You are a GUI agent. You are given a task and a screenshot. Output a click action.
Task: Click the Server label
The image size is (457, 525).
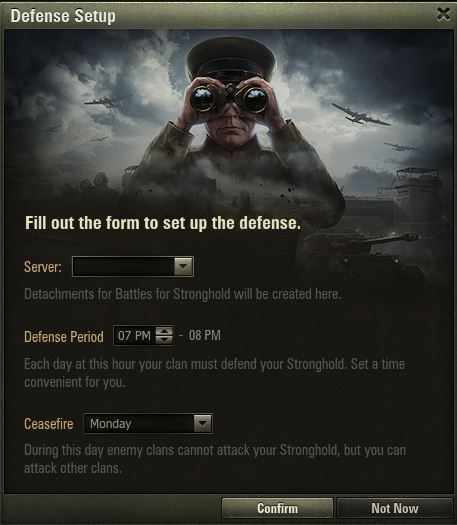click(43, 267)
